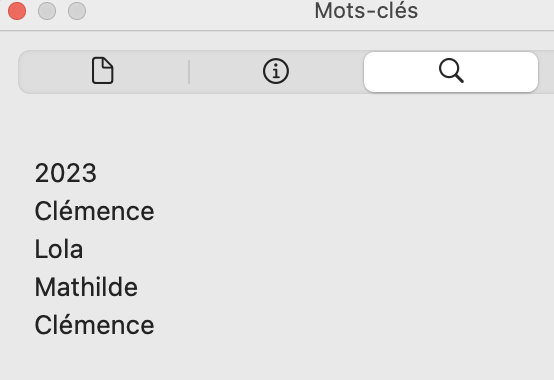Switch to the information segment

pyautogui.click(x=276, y=72)
